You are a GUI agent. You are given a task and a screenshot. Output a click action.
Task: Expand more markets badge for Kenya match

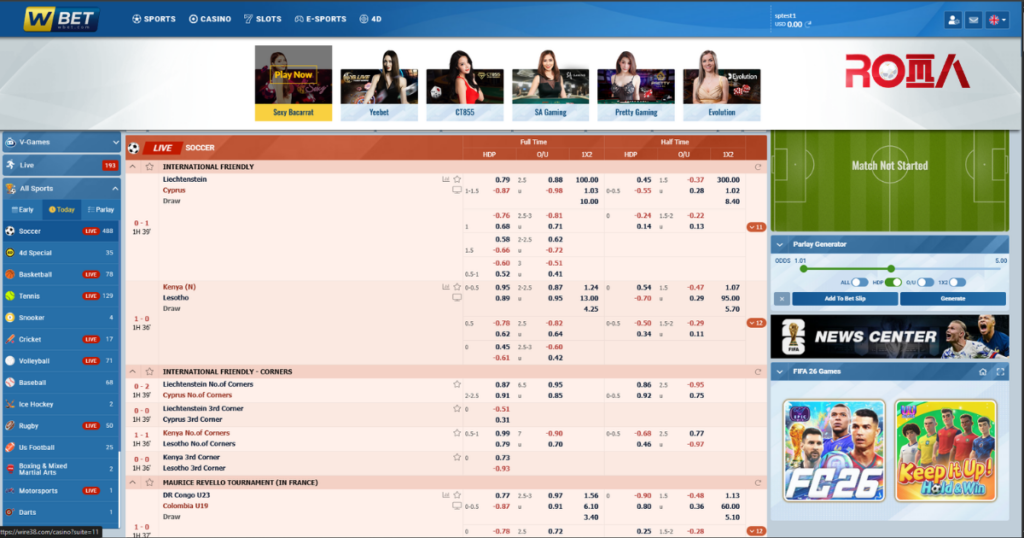pyautogui.click(x=756, y=323)
